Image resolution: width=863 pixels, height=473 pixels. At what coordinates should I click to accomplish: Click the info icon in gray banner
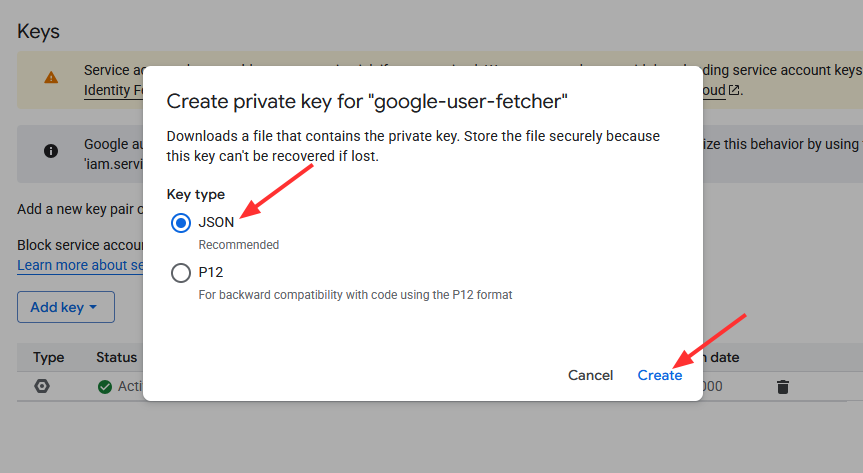(x=51, y=151)
